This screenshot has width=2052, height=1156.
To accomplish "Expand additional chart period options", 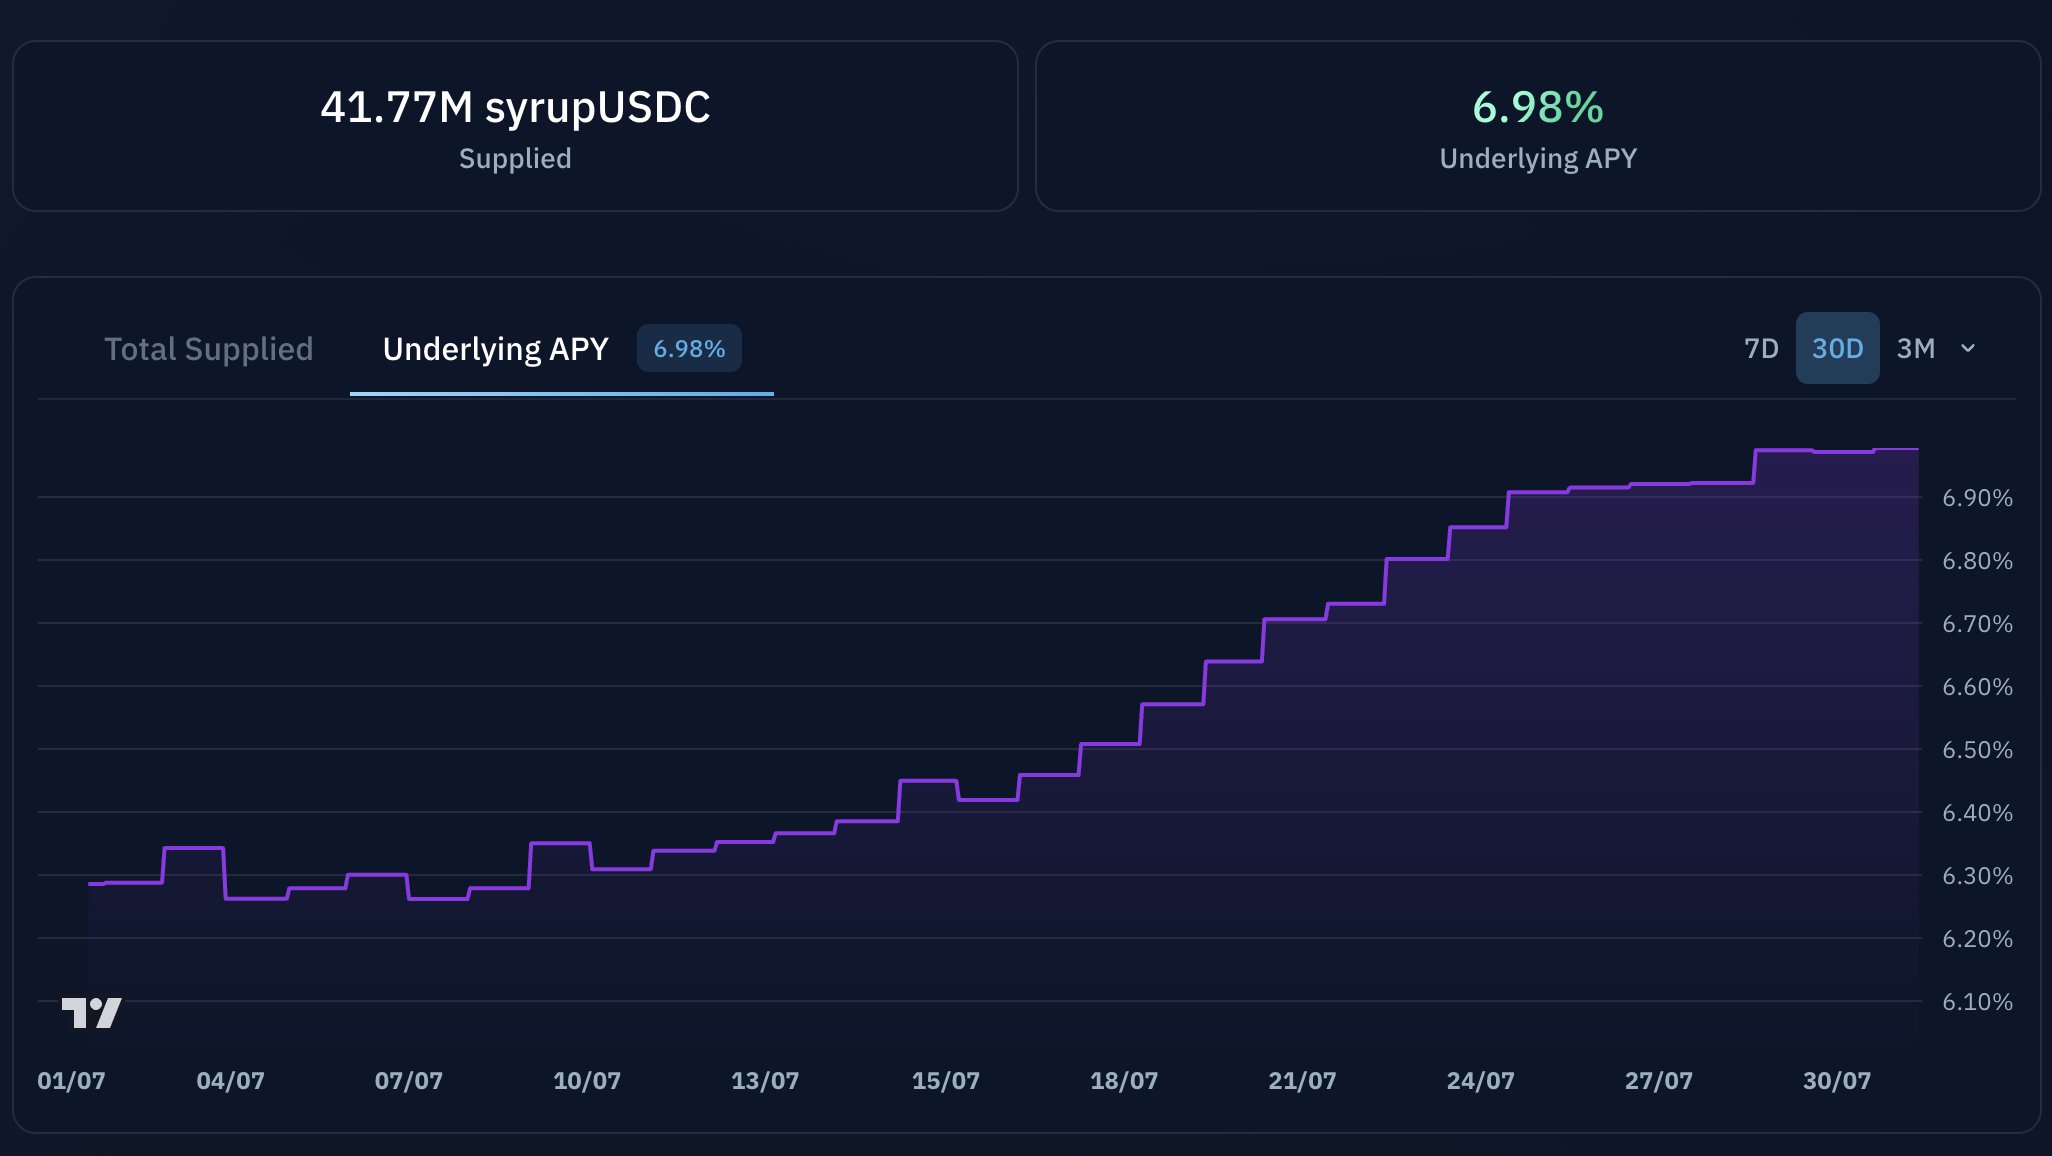I will (1968, 350).
